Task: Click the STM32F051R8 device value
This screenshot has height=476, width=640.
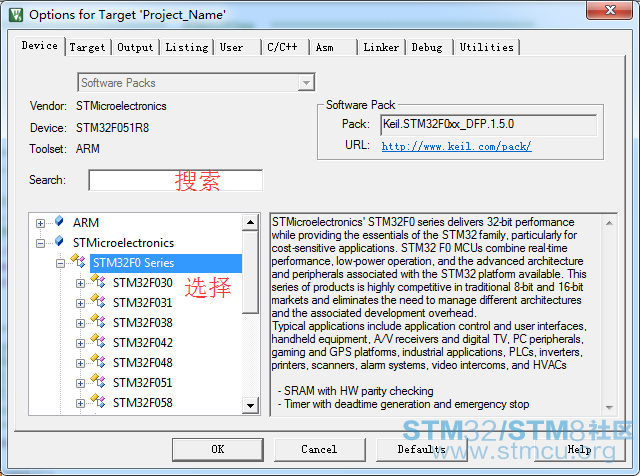Action: 113,128
